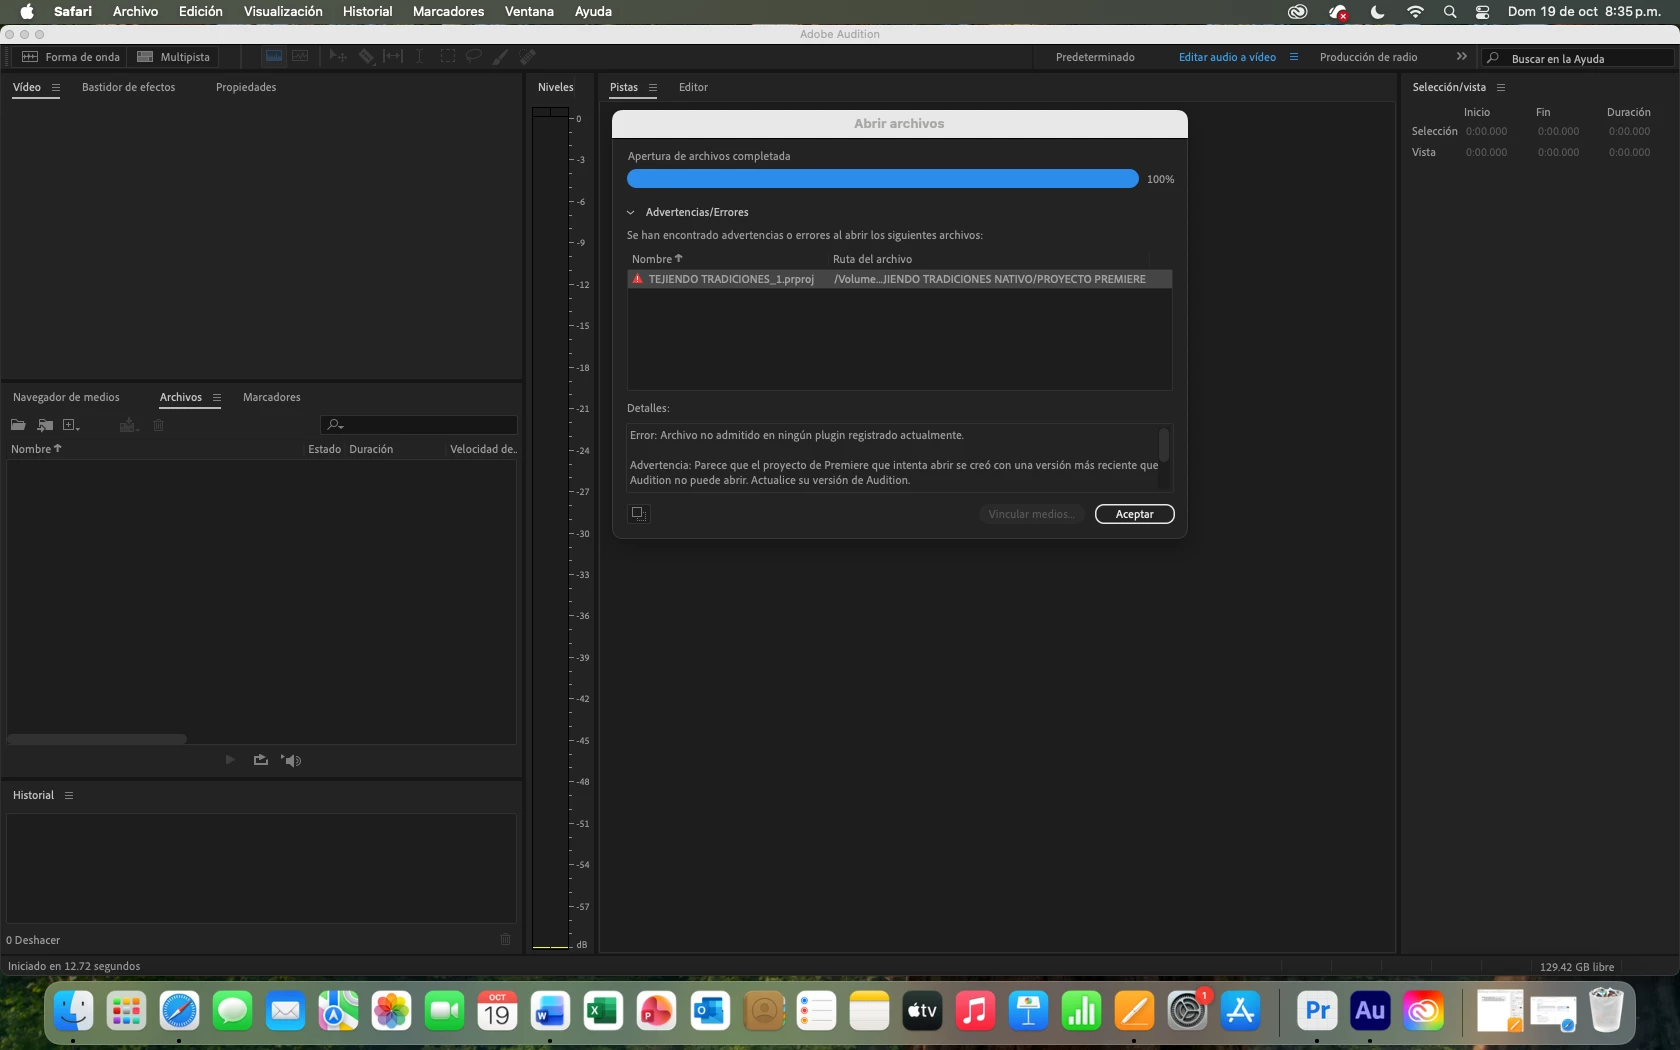Select the Marquee Selection tool

447,57
